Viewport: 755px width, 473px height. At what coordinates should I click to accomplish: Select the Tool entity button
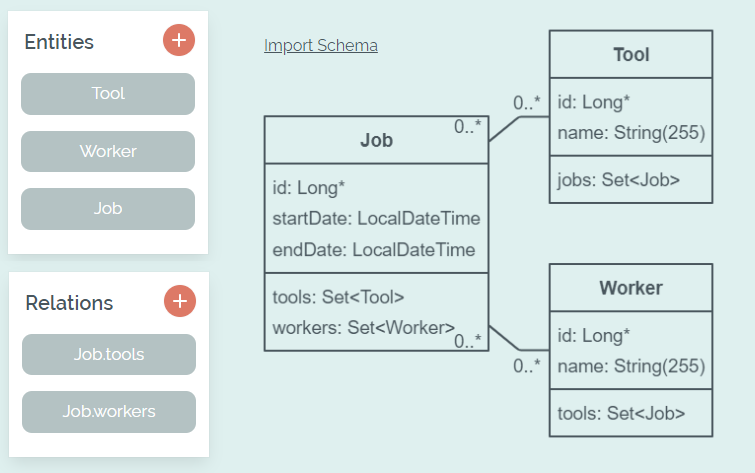(x=108, y=94)
